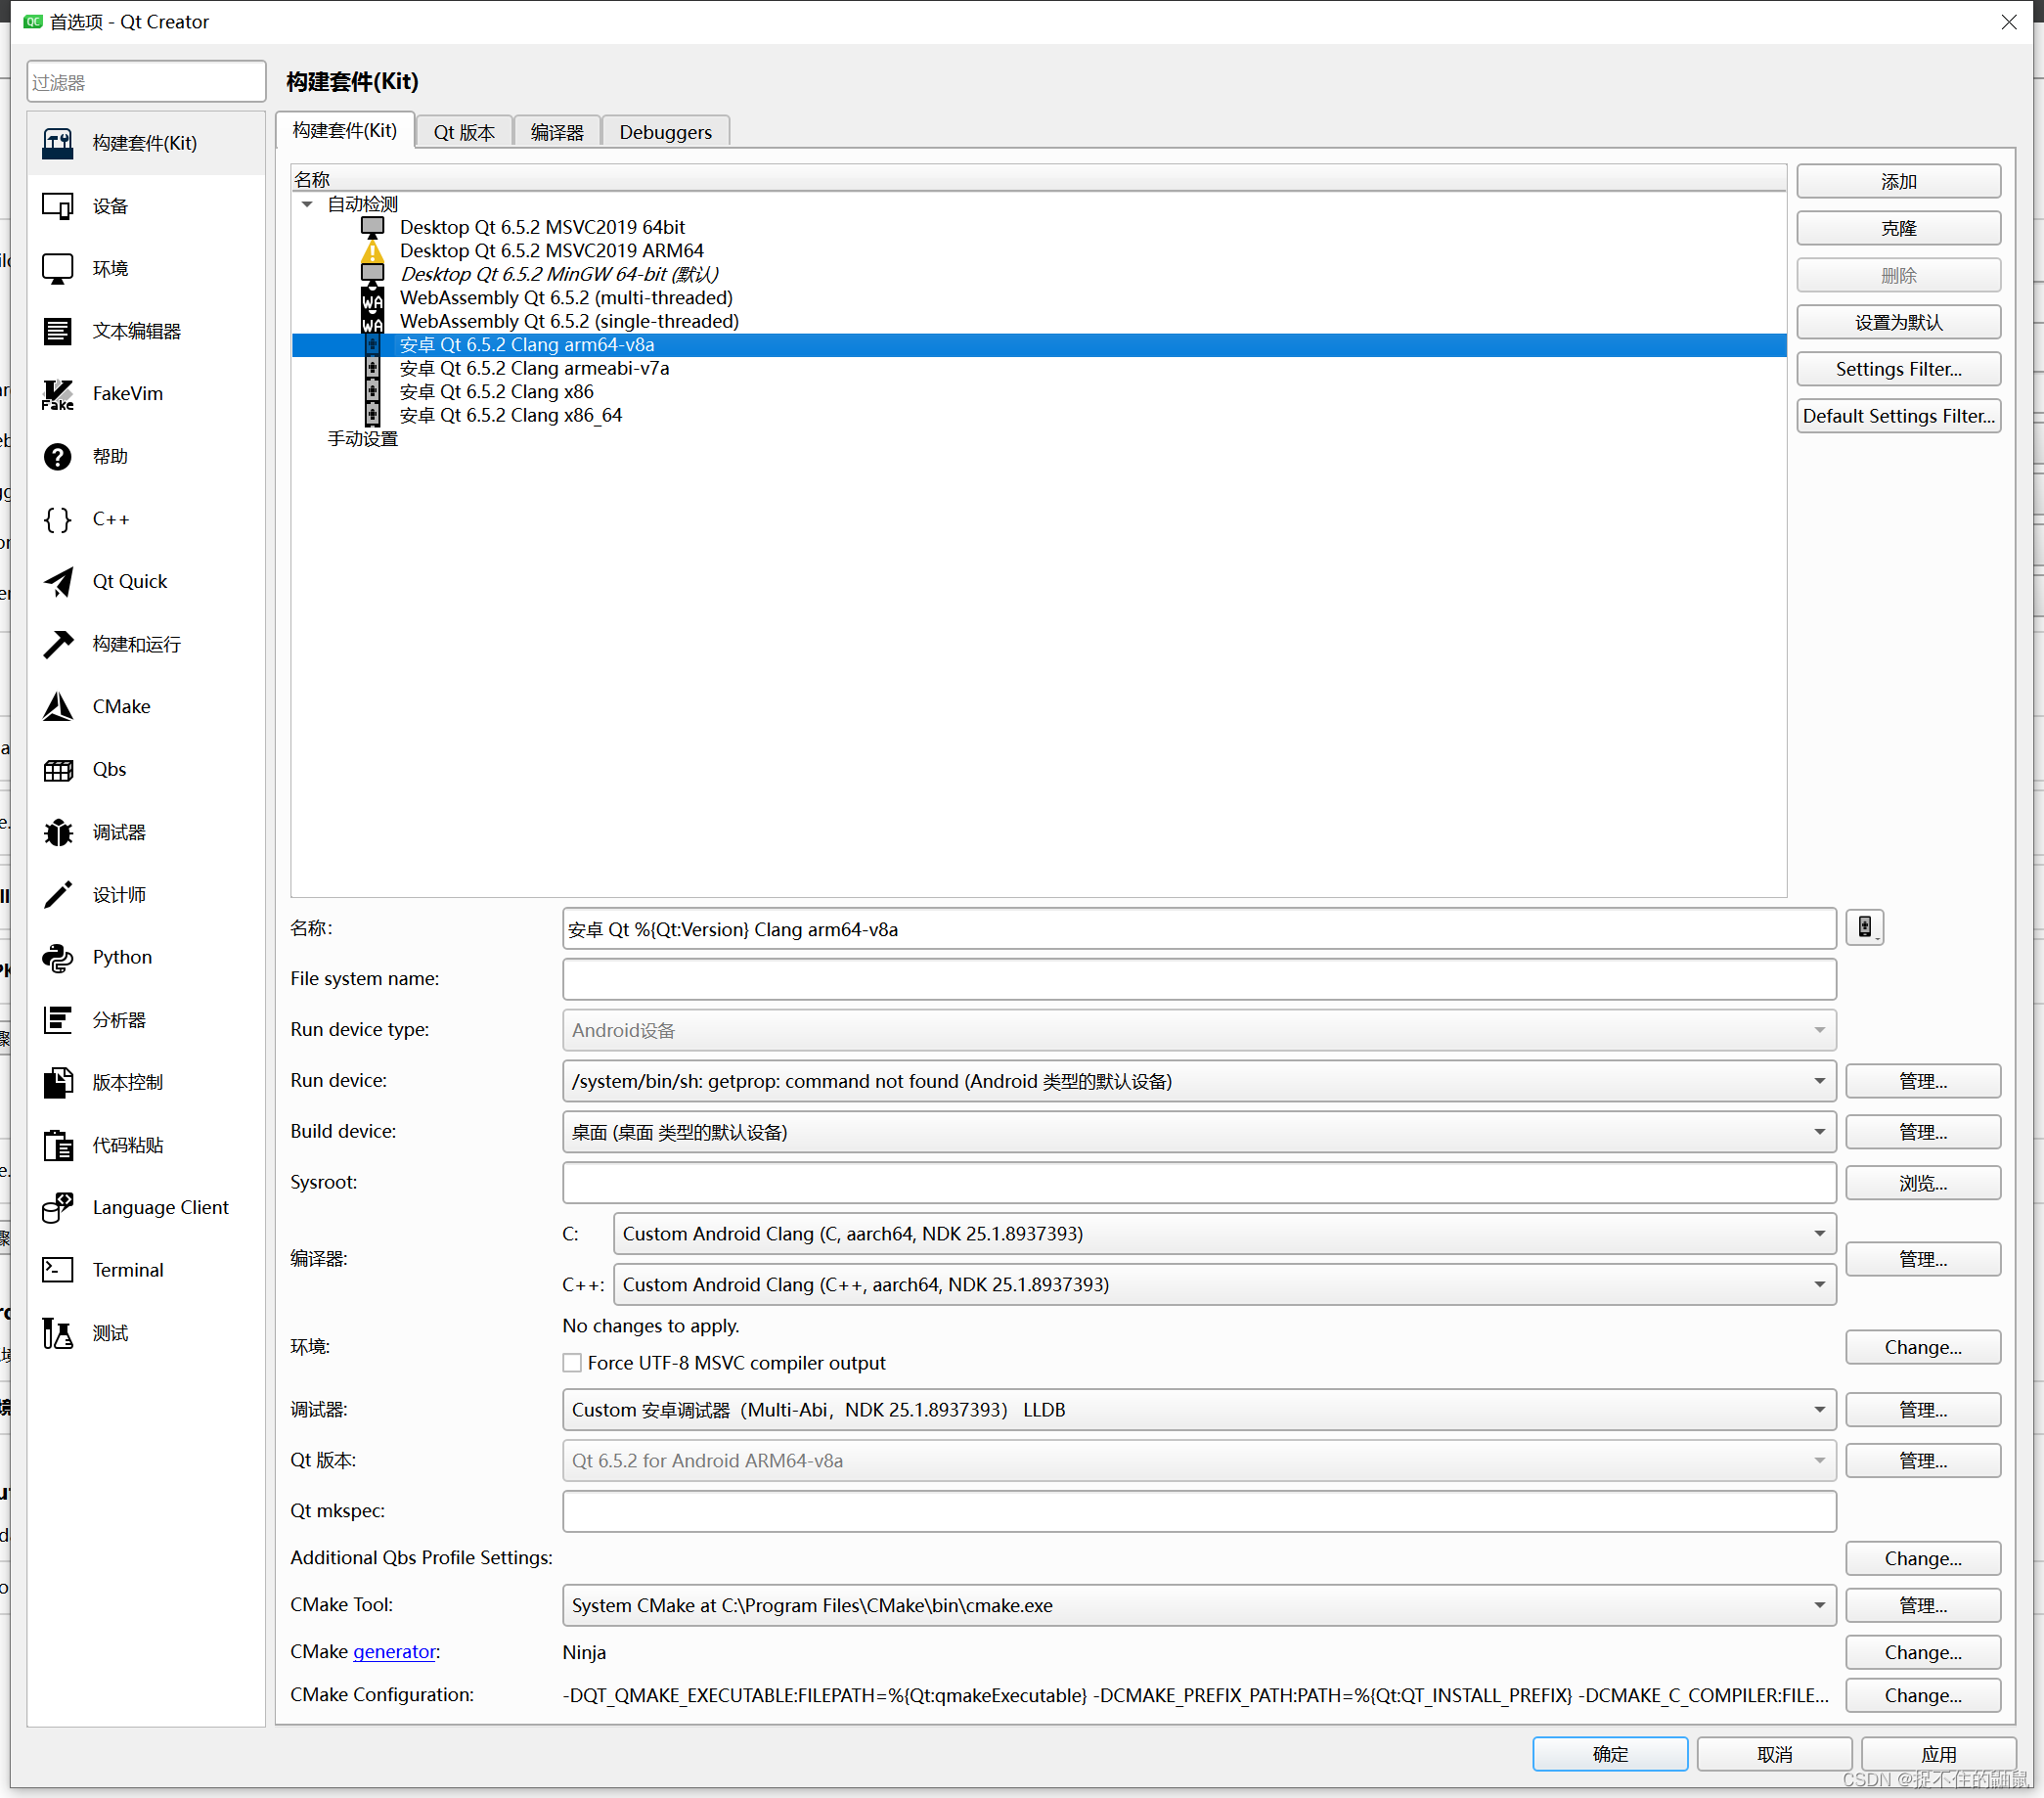
Task: Open the version control sidebar icon
Action: (58, 1083)
